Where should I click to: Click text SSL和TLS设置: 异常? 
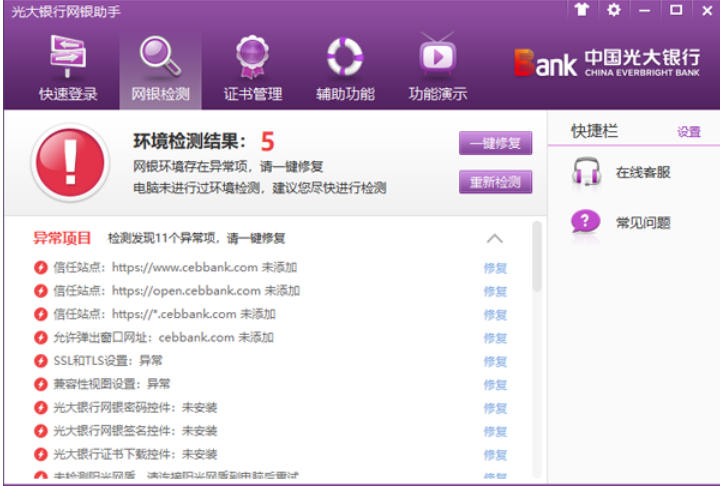(108, 361)
